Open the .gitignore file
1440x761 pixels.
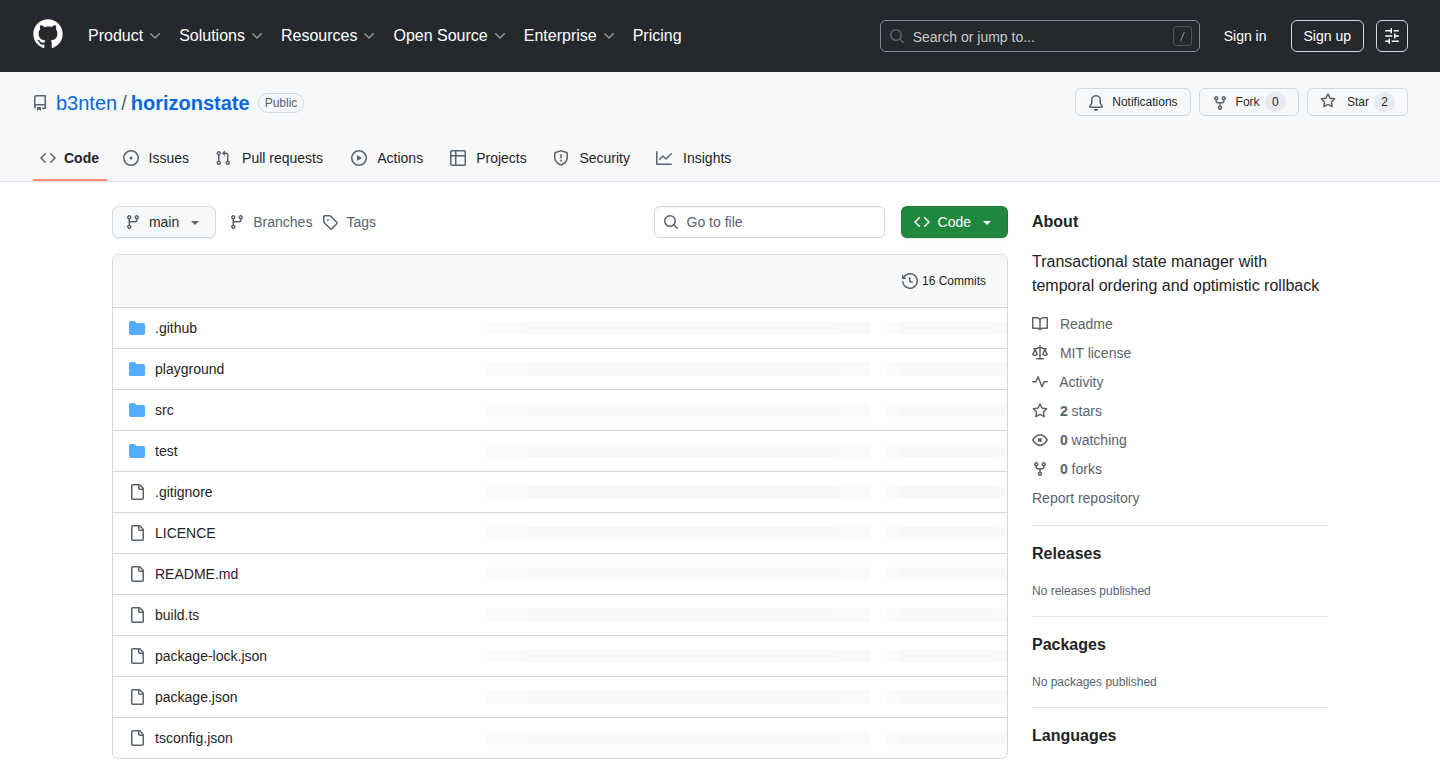[x=183, y=492]
